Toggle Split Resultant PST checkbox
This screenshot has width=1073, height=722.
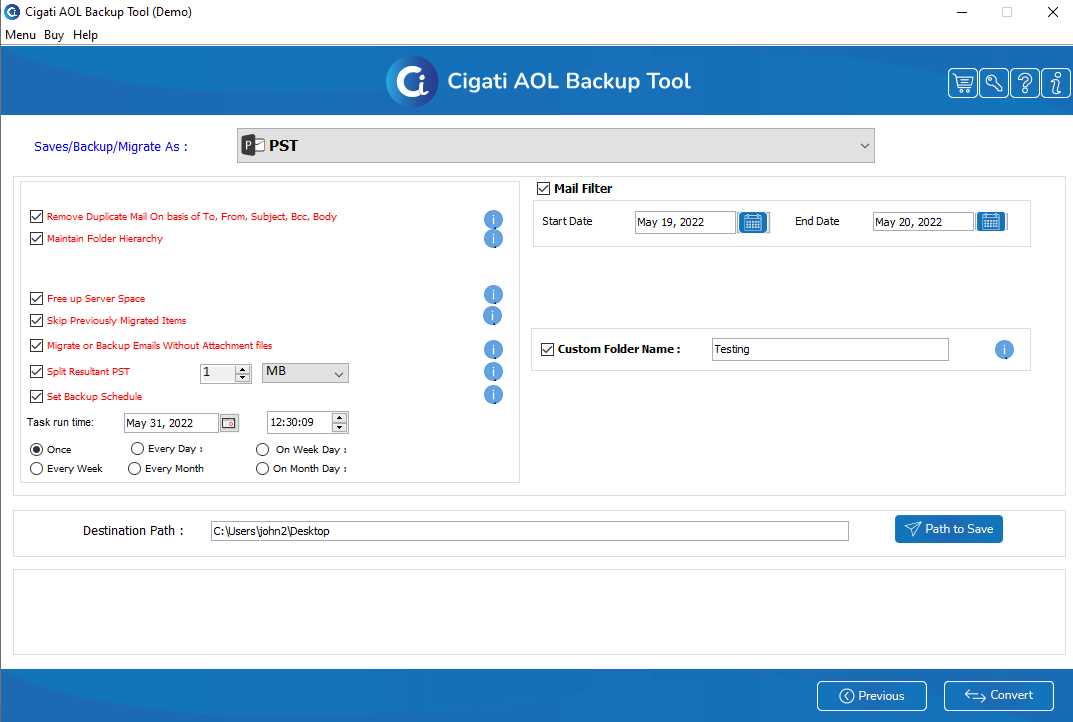click(36, 371)
